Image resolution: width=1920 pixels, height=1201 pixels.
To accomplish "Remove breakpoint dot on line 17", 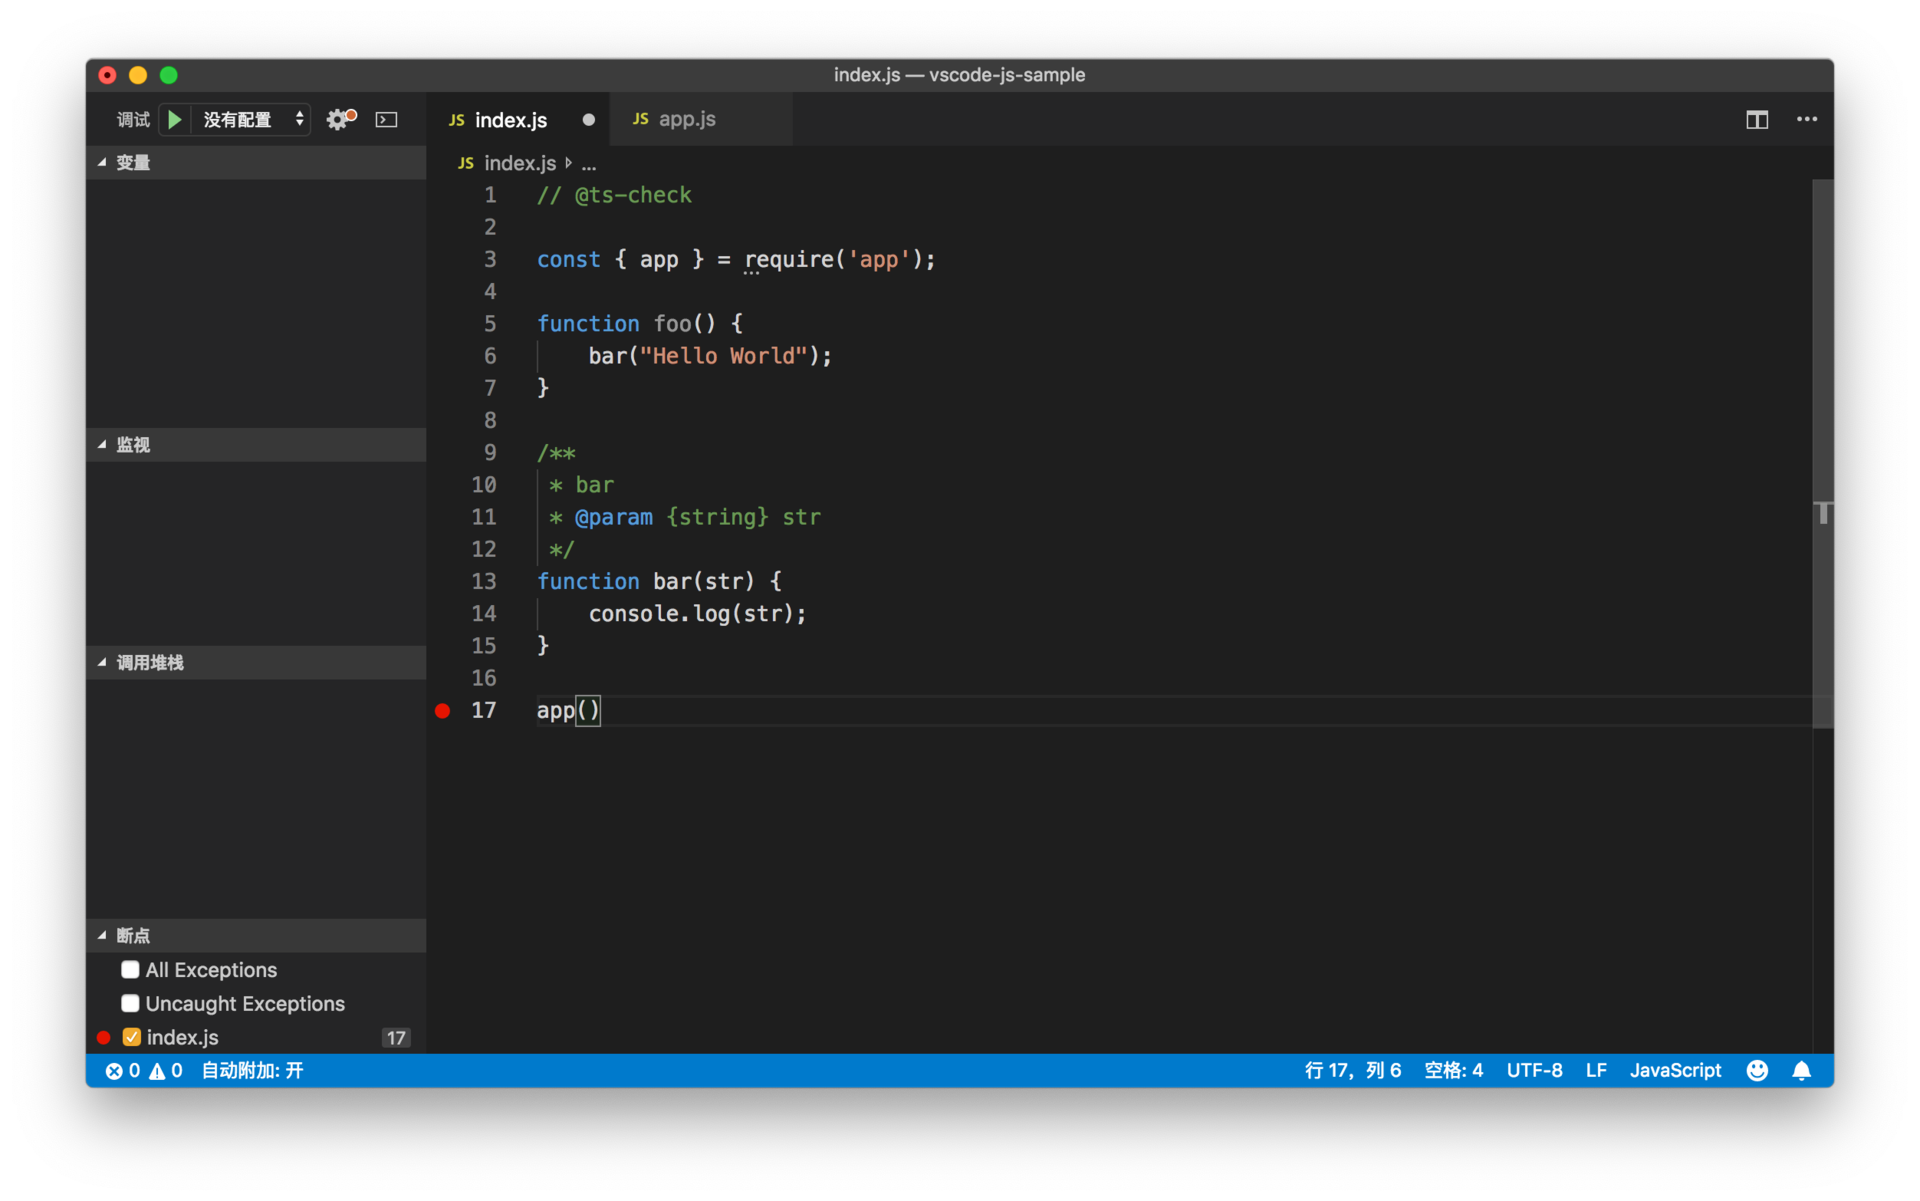I will click(x=443, y=711).
